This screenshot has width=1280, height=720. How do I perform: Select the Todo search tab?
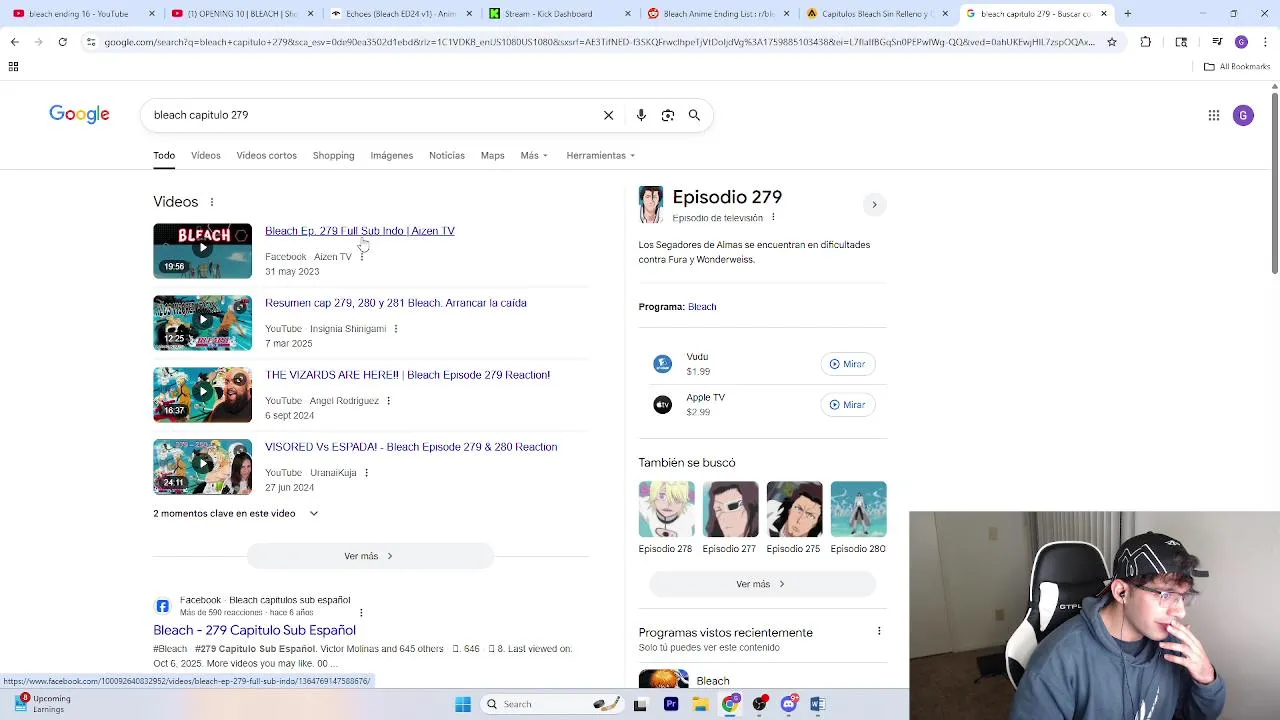coord(164,155)
